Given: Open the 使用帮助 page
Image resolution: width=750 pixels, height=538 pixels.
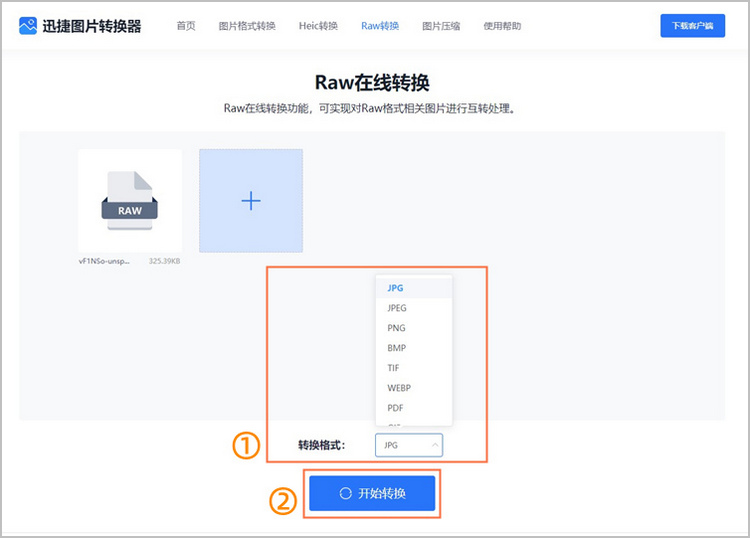Looking at the screenshot, I should pyautogui.click(x=503, y=26).
